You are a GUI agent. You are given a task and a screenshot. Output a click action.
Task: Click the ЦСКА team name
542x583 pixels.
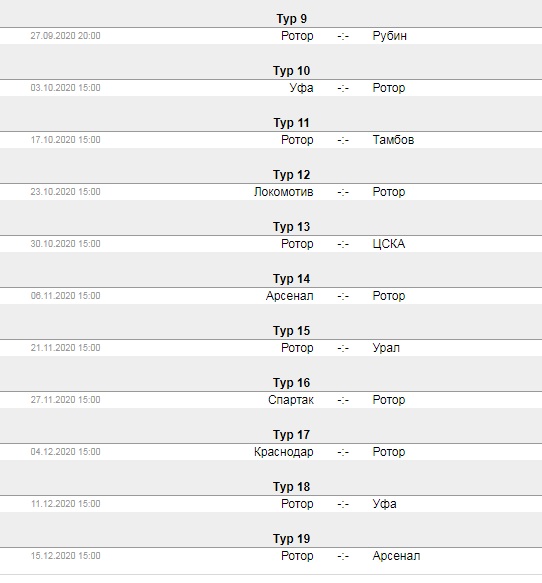(389, 244)
